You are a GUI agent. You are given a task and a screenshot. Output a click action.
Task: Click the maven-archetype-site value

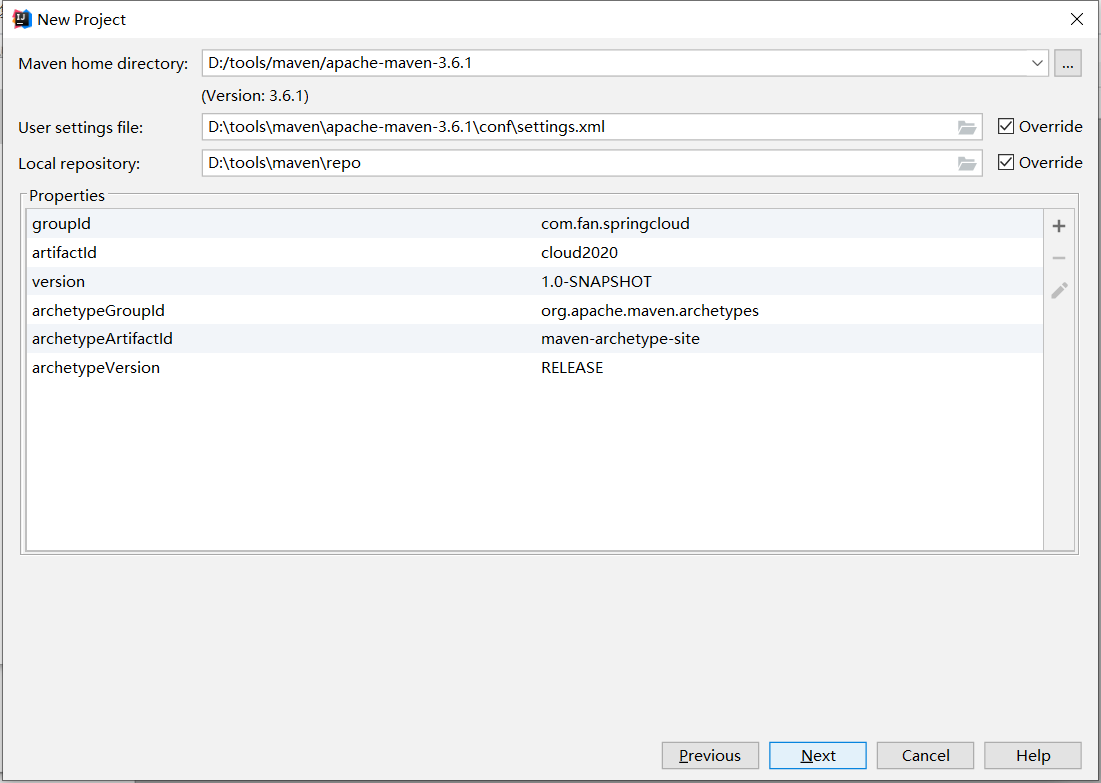point(620,338)
